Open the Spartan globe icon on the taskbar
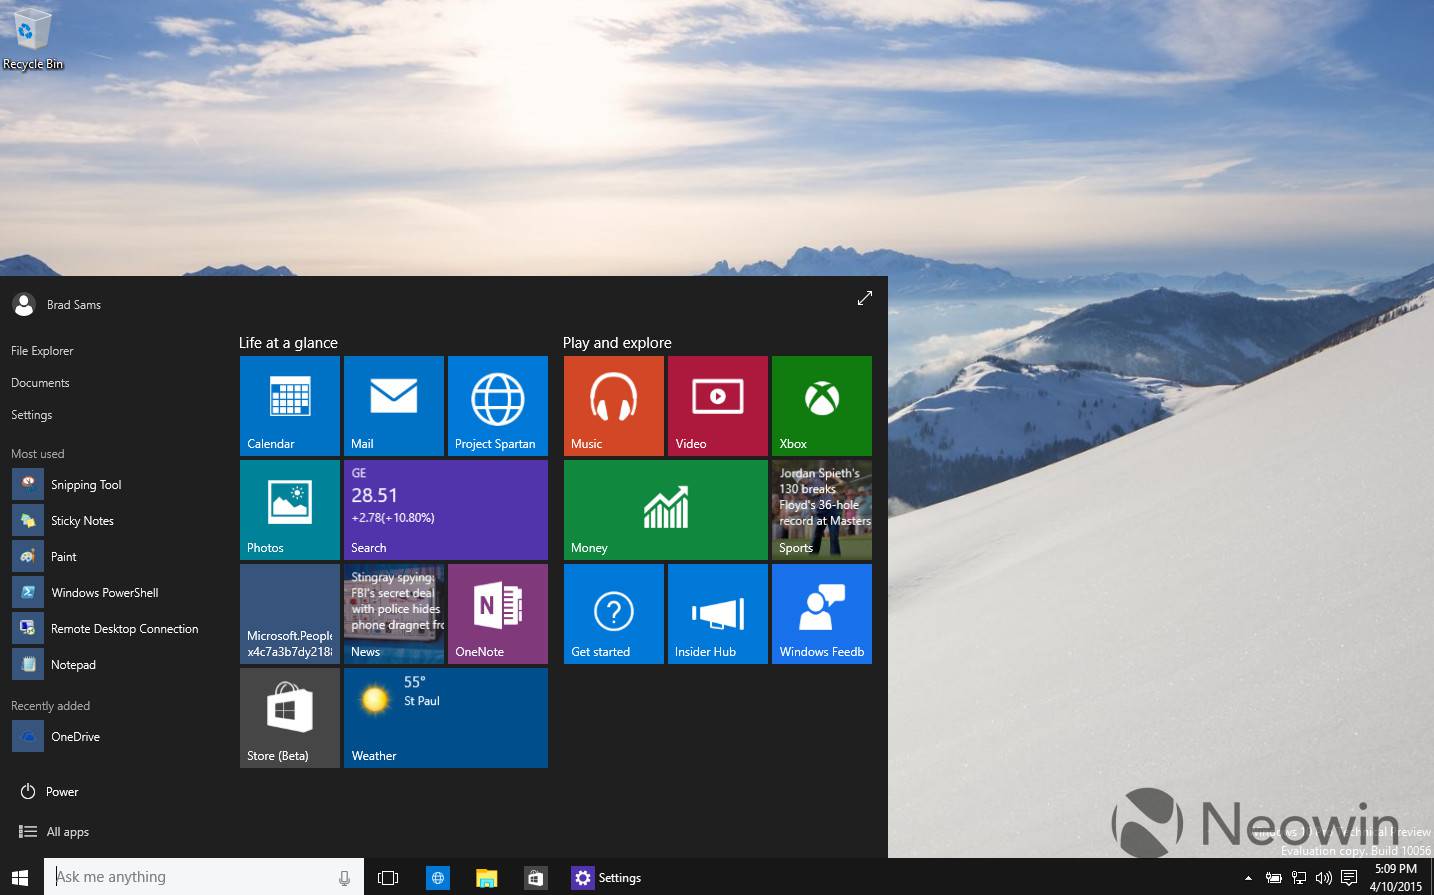Screen dimensions: 1434x895 pos(437,878)
